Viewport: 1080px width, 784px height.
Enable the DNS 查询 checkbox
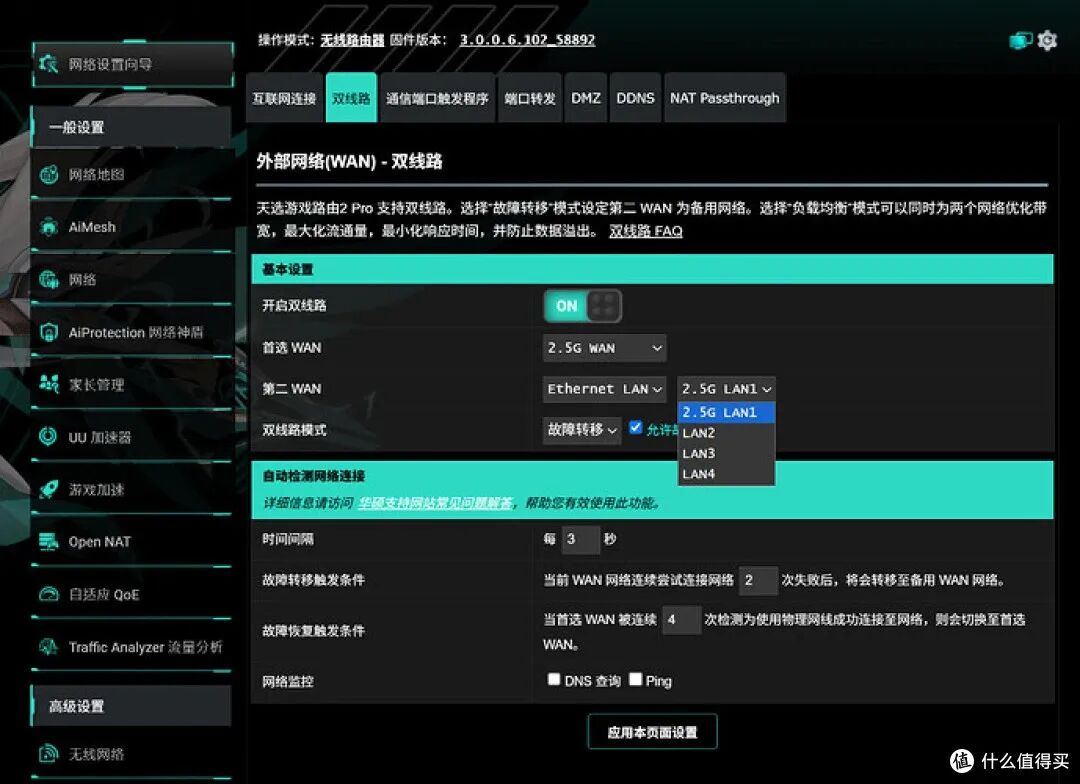[x=554, y=679]
